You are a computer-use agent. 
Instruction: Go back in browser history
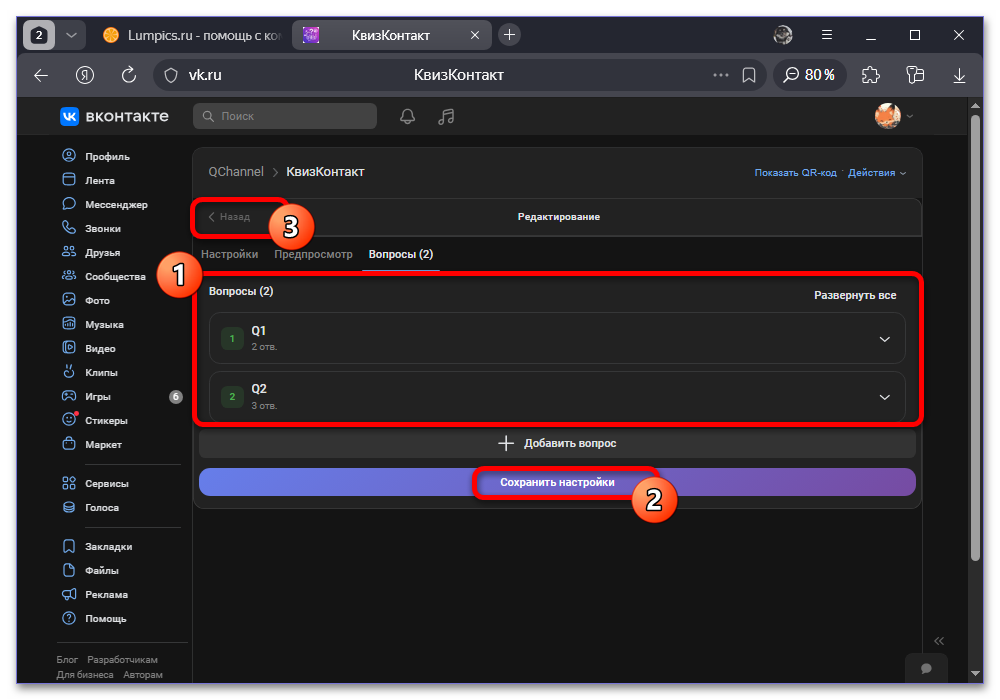click(41, 75)
